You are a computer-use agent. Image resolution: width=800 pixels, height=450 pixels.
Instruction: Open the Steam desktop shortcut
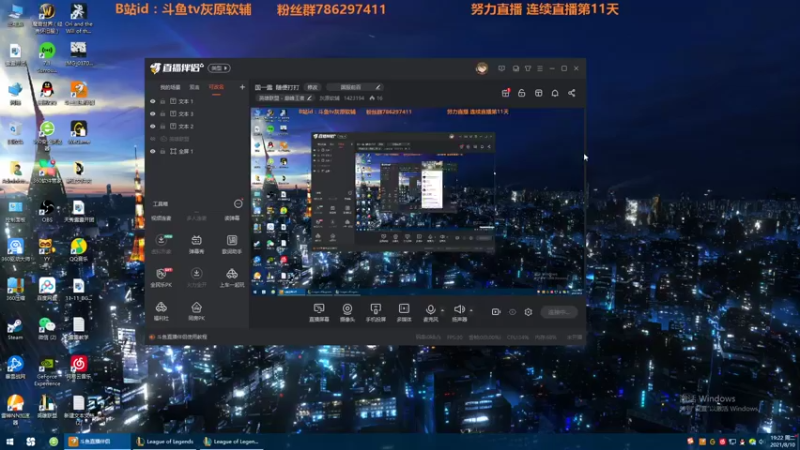pos(15,329)
